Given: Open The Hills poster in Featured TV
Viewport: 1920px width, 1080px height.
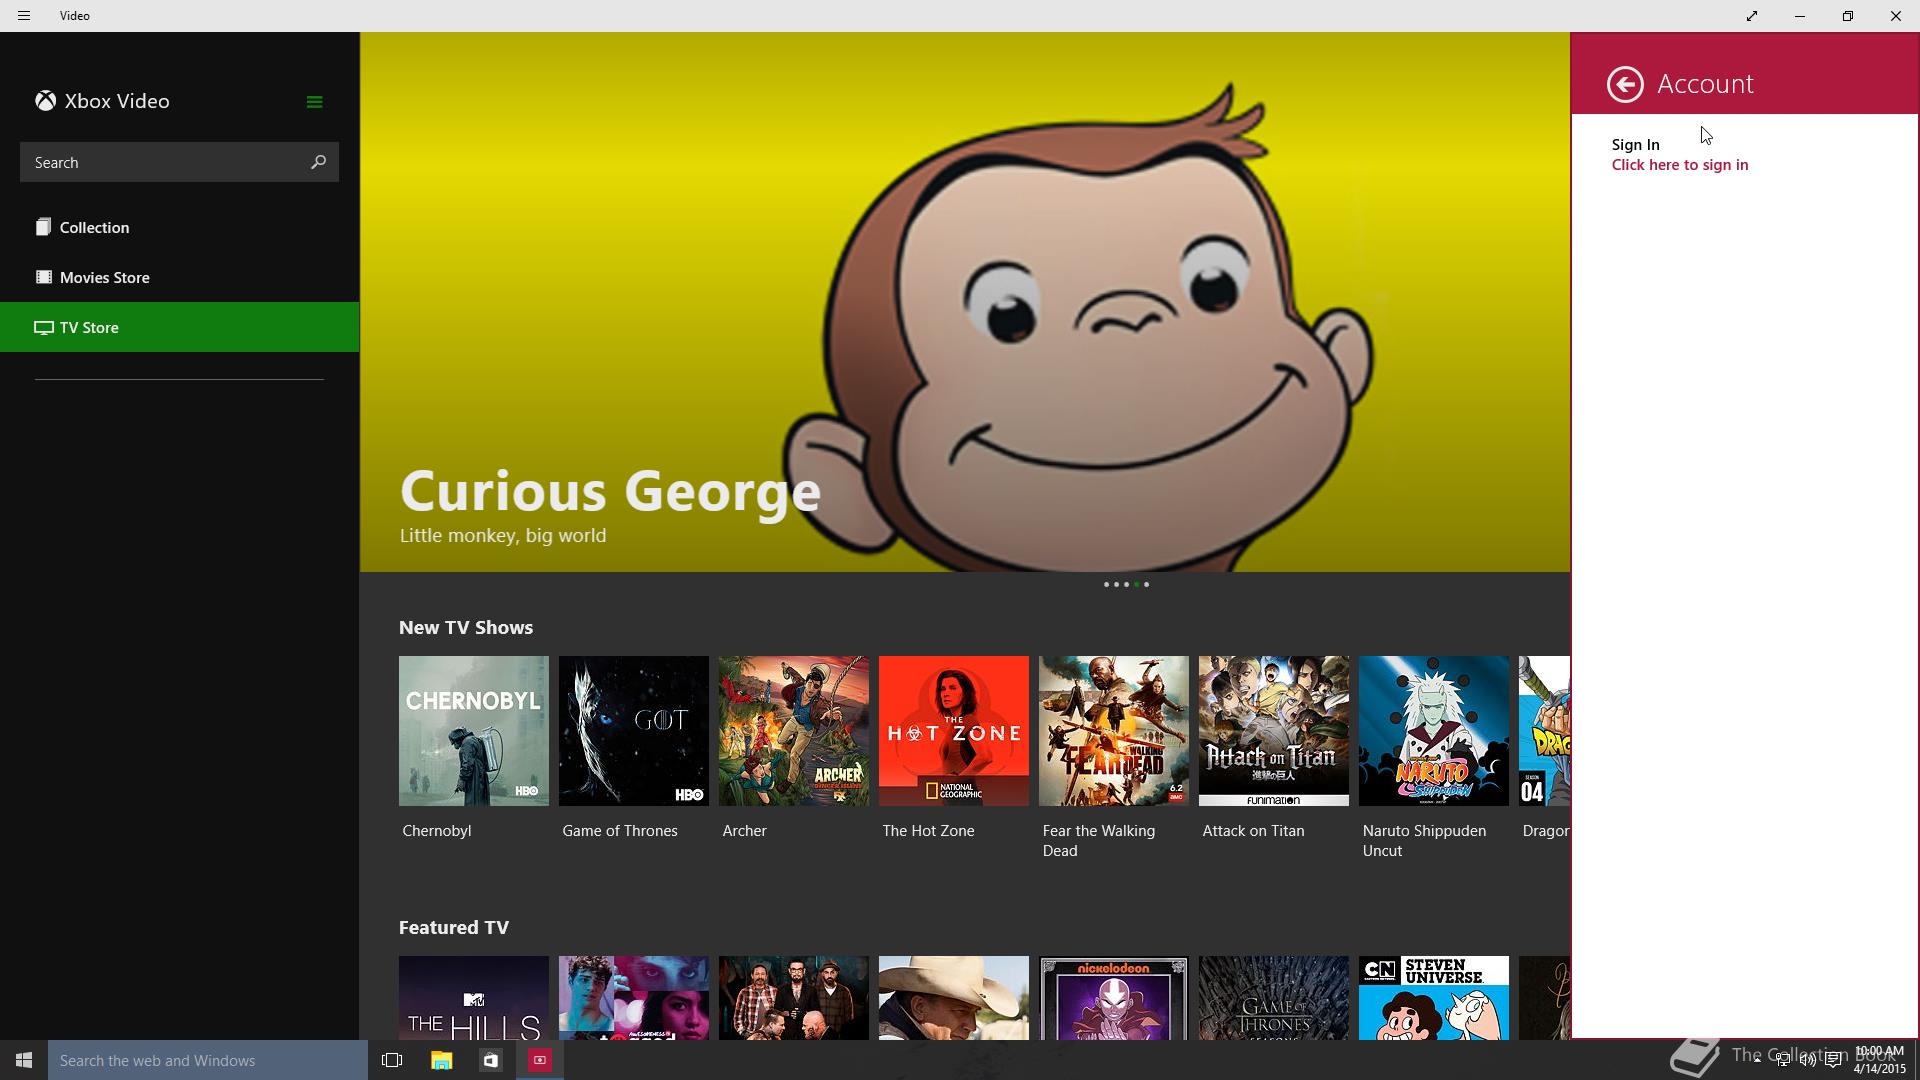Looking at the screenshot, I should point(474,998).
